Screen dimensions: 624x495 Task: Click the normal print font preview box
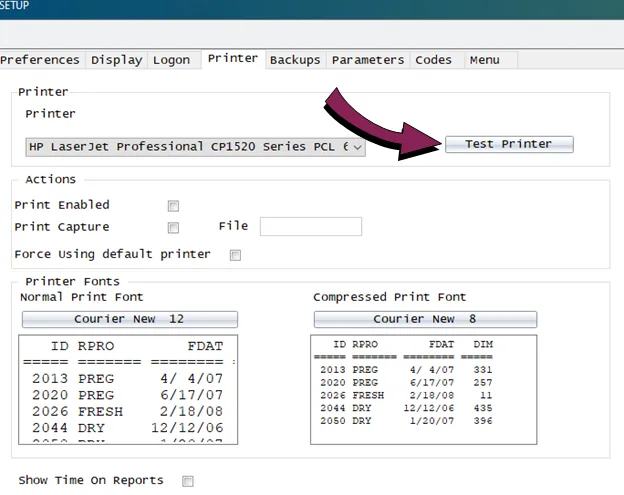(128, 390)
